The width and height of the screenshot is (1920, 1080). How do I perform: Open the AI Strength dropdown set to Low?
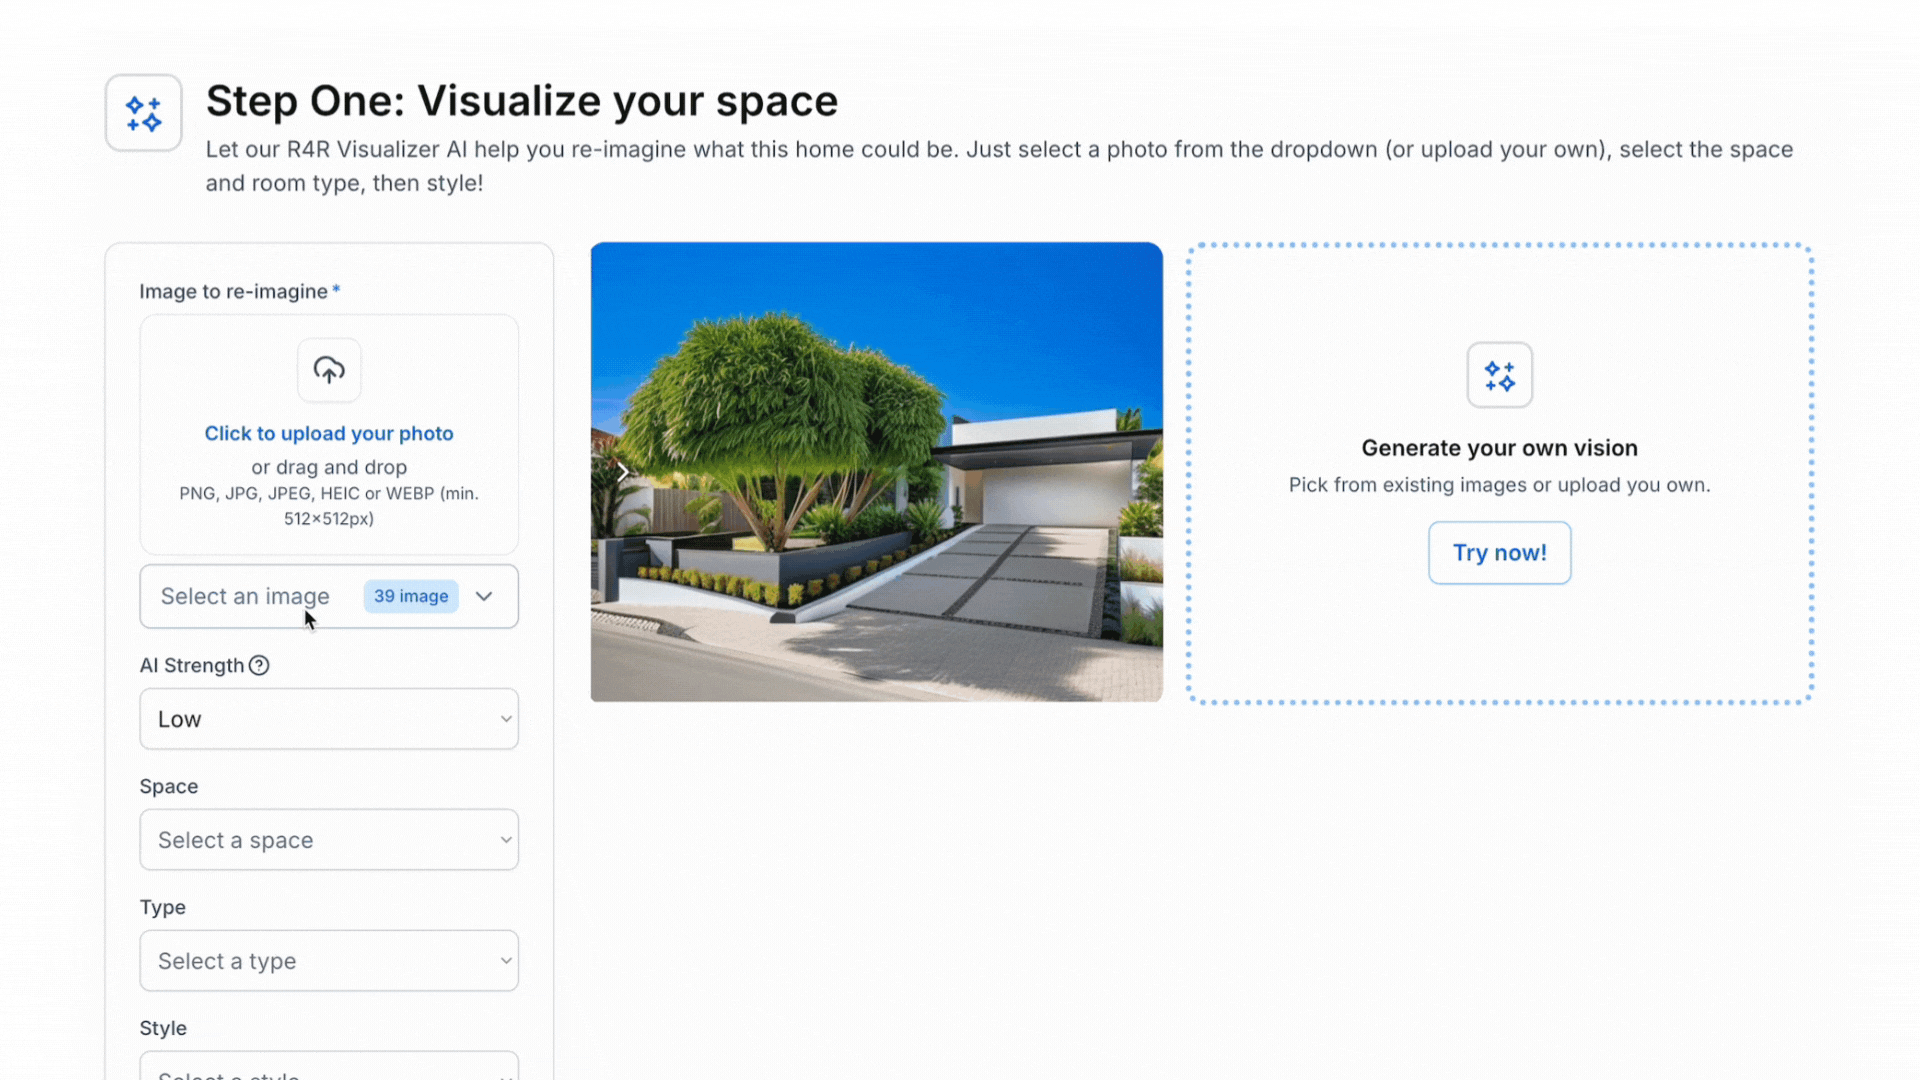(x=328, y=718)
